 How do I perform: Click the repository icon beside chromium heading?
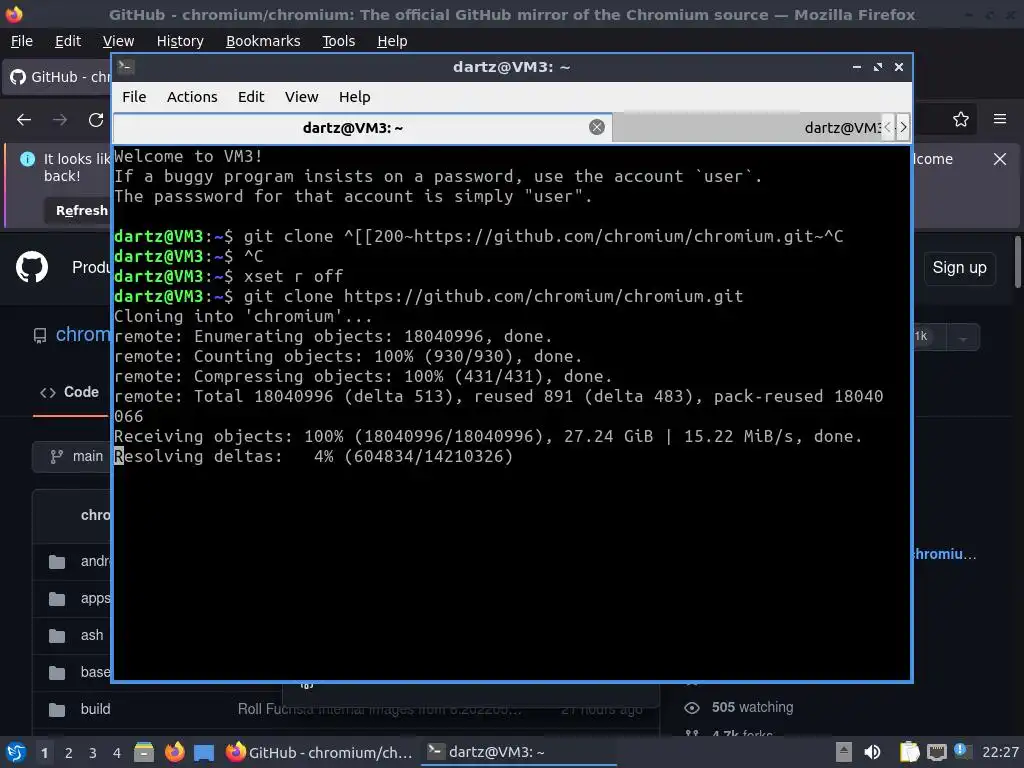tap(40, 336)
